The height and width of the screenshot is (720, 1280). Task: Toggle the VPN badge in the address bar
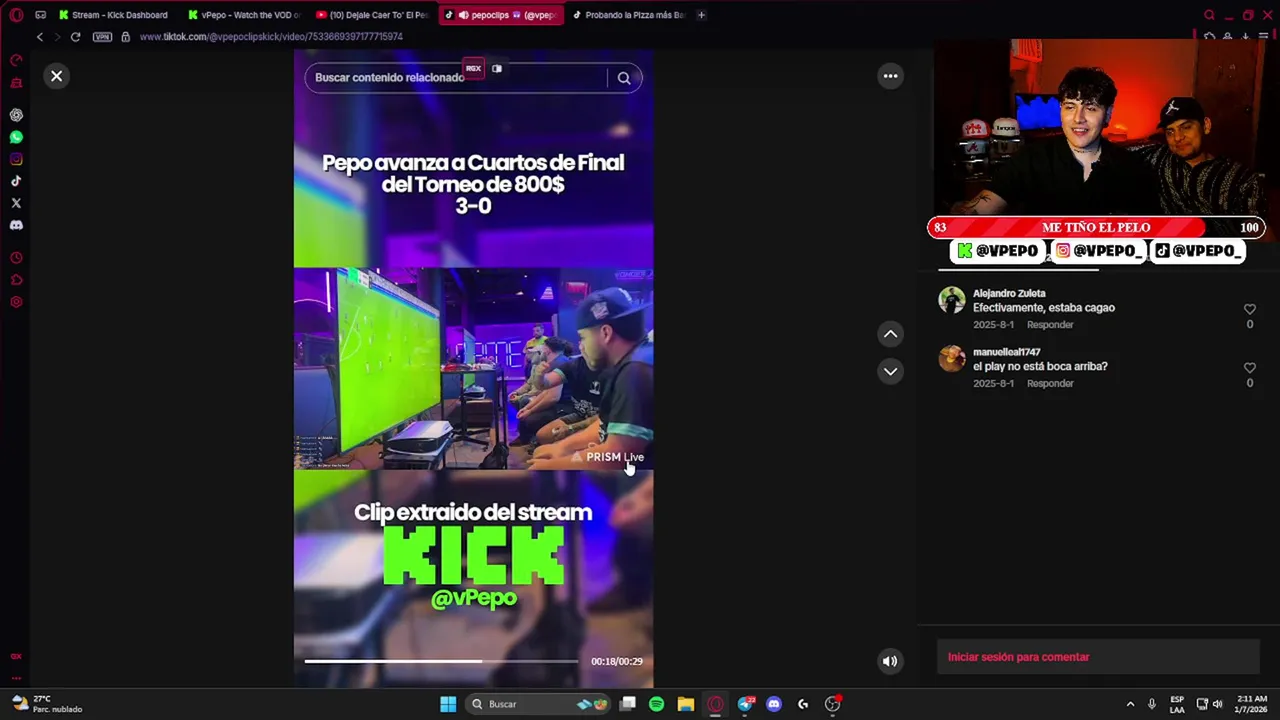click(x=102, y=37)
